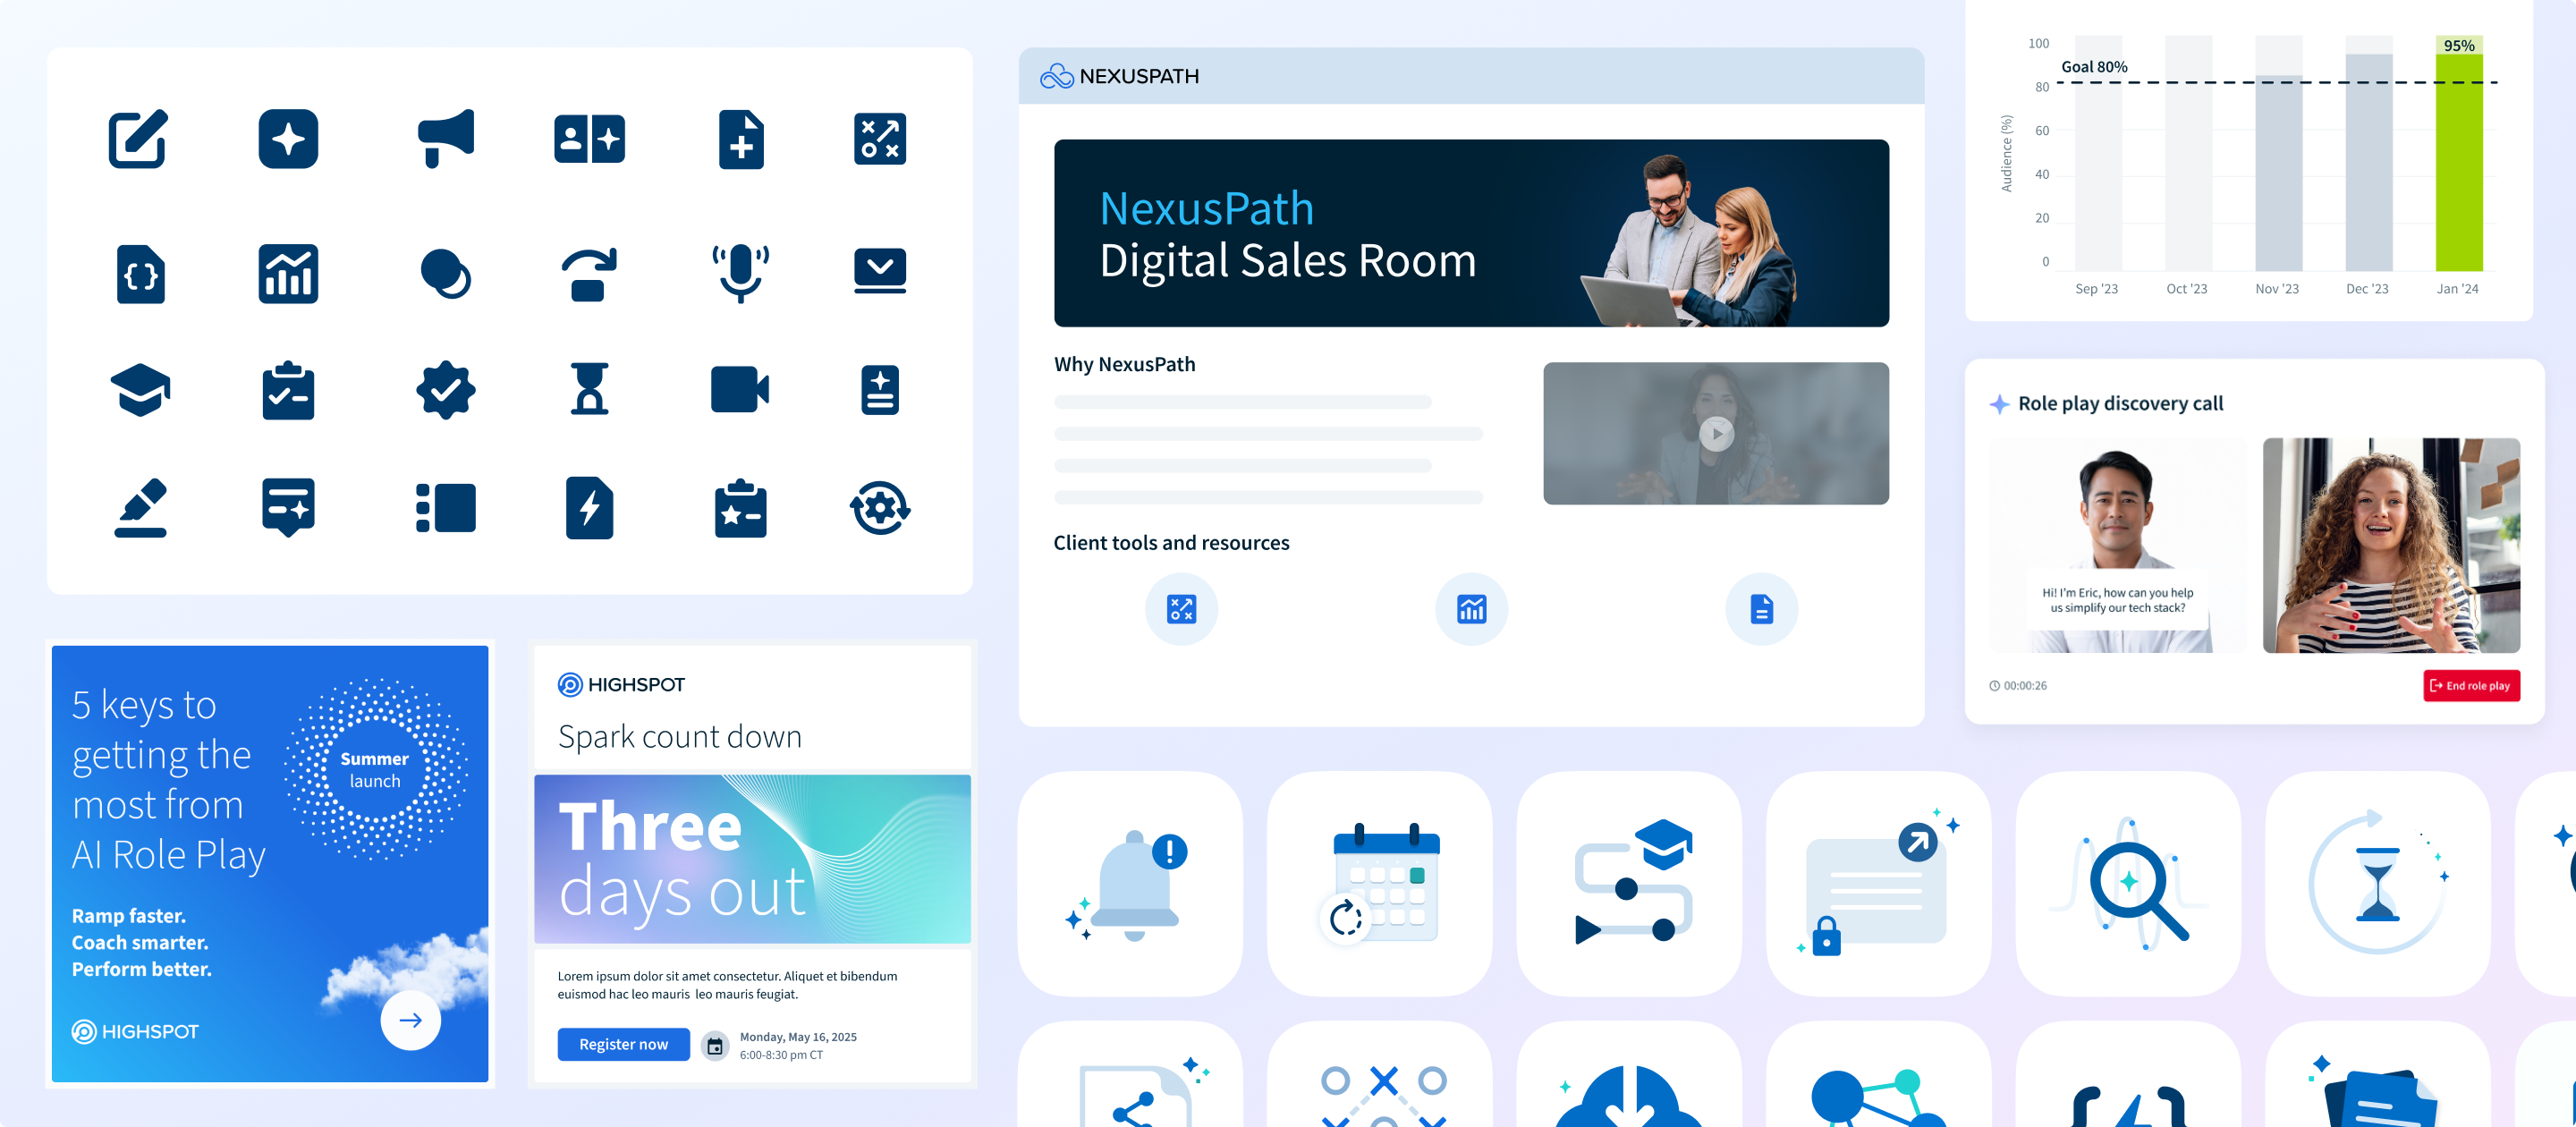
Task: Select the Nov '23 chart bar
Action: tap(2279, 174)
